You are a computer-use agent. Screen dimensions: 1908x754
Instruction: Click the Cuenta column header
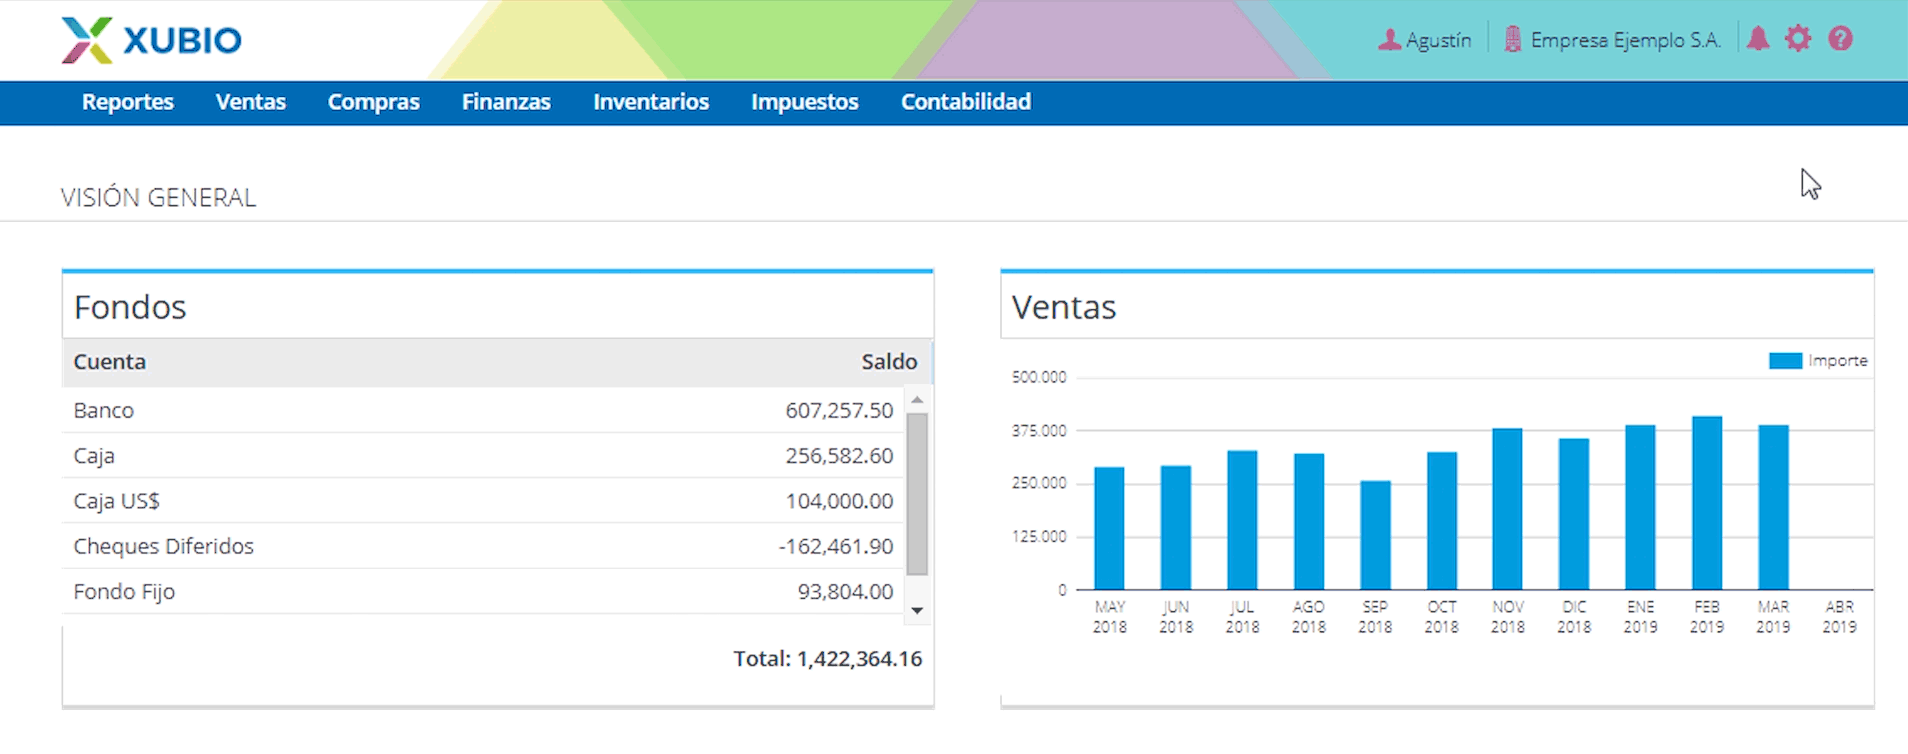[110, 362]
